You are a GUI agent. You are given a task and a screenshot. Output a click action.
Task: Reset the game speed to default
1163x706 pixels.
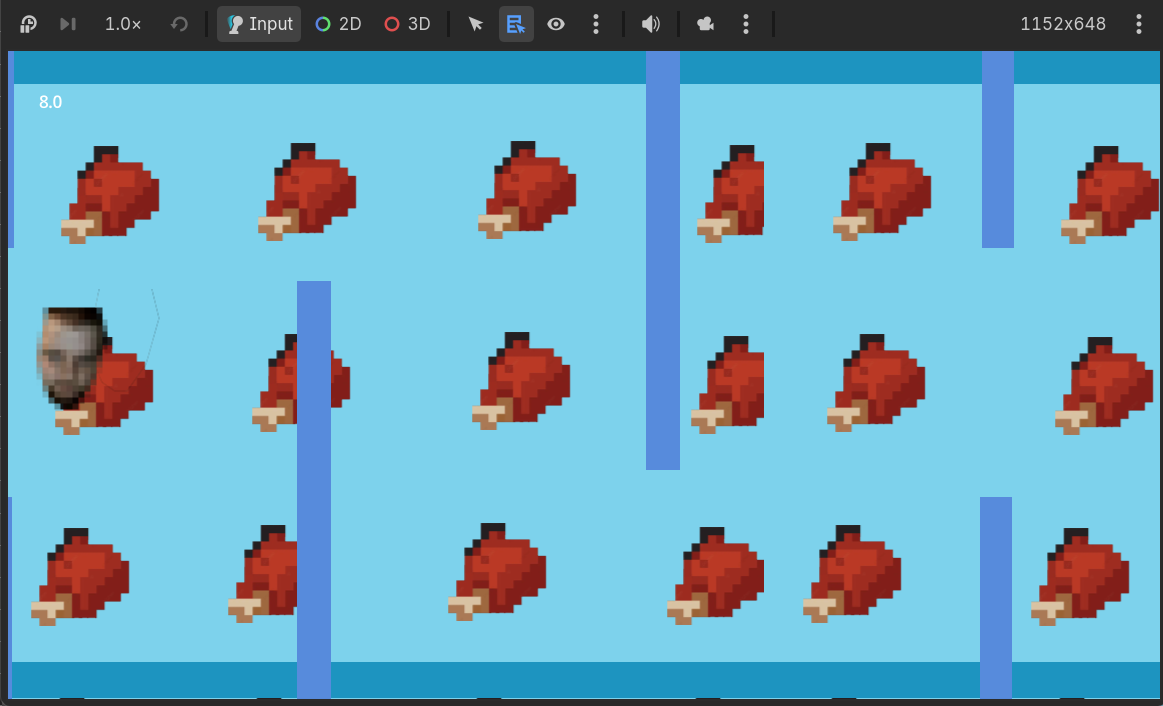[179, 24]
